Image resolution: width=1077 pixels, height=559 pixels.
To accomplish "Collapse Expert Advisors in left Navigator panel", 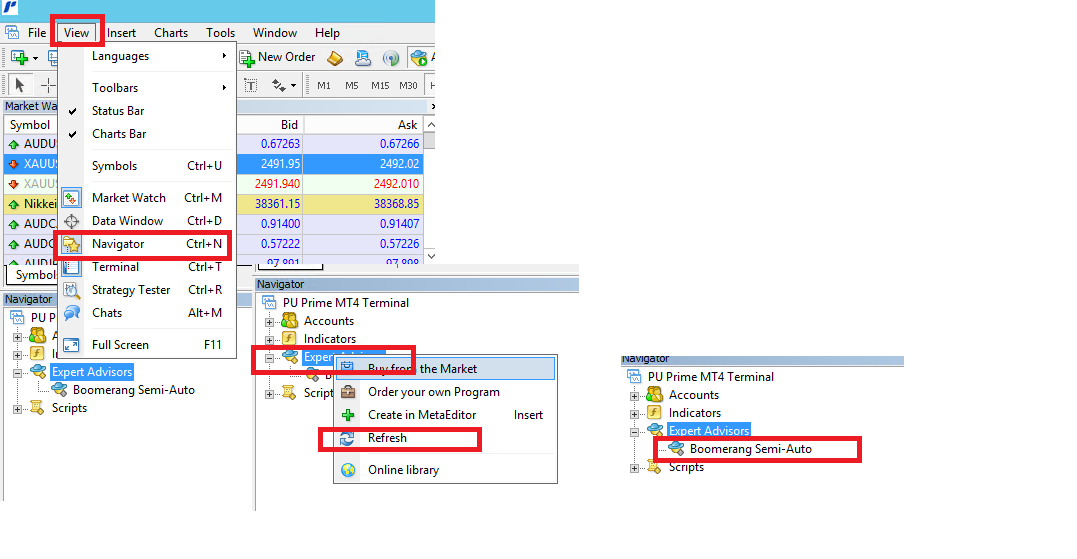I will click(17, 373).
